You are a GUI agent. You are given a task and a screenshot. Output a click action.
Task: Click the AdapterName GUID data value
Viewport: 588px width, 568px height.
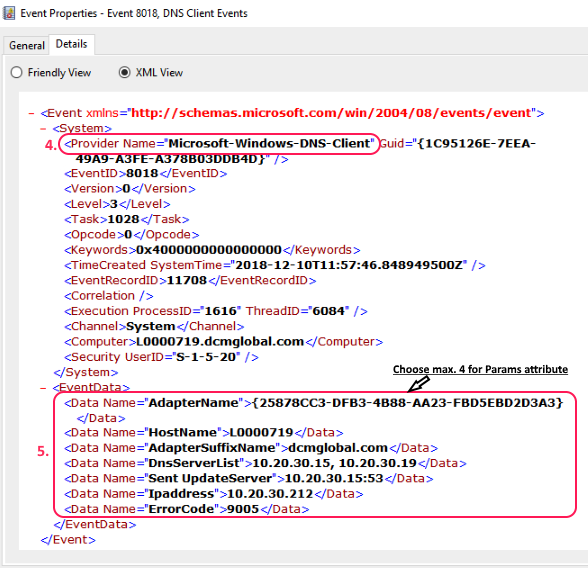[408, 403]
